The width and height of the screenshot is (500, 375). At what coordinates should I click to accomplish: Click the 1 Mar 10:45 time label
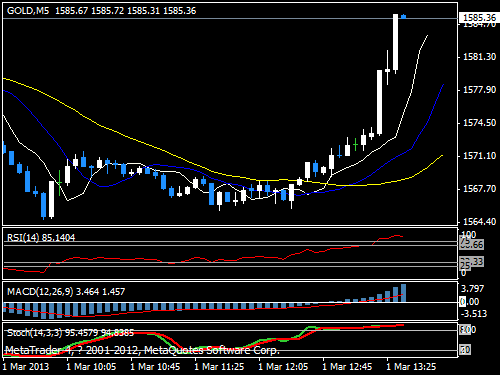pyautogui.click(x=155, y=367)
